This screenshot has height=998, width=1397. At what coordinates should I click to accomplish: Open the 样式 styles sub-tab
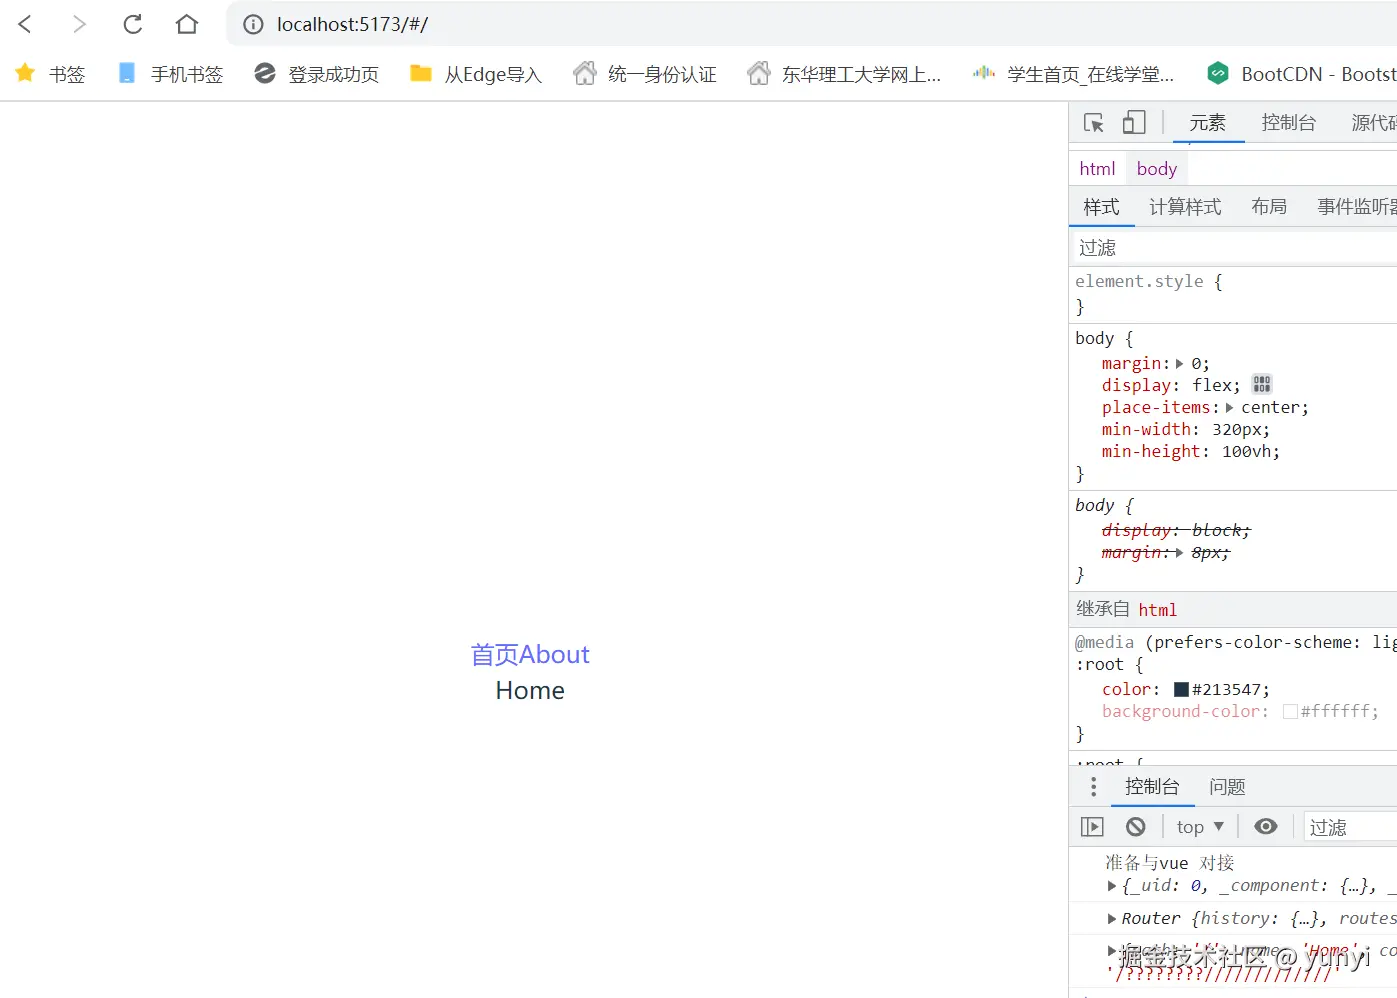[x=1101, y=207]
